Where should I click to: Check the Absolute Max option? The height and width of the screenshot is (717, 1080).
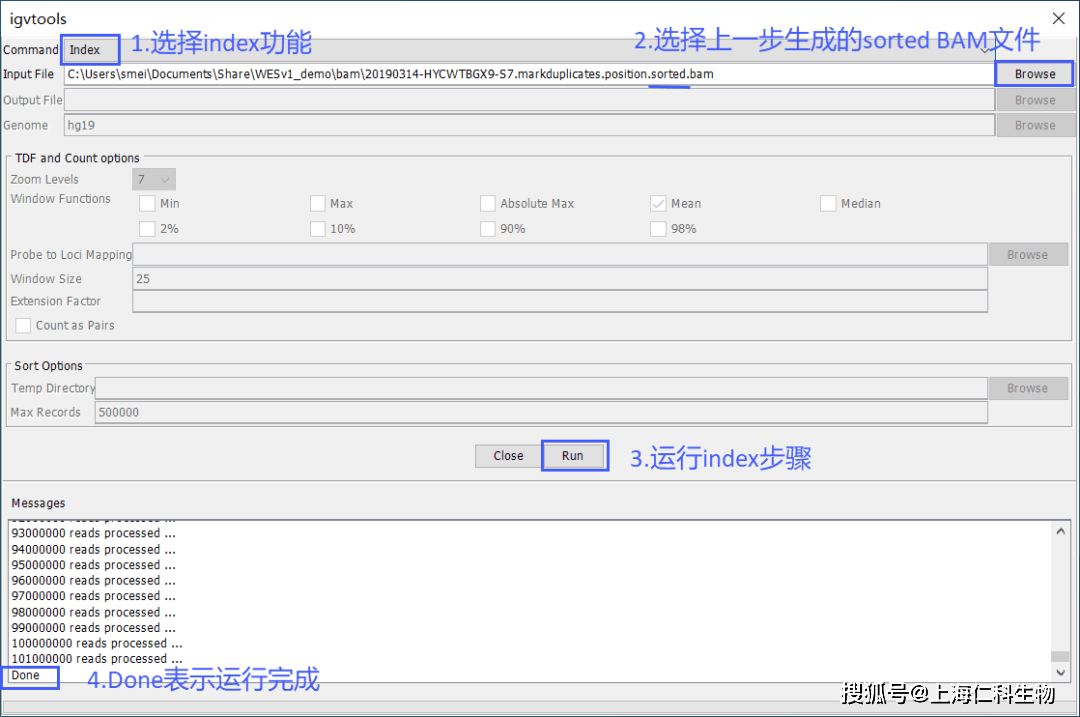click(x=487, y=203)
